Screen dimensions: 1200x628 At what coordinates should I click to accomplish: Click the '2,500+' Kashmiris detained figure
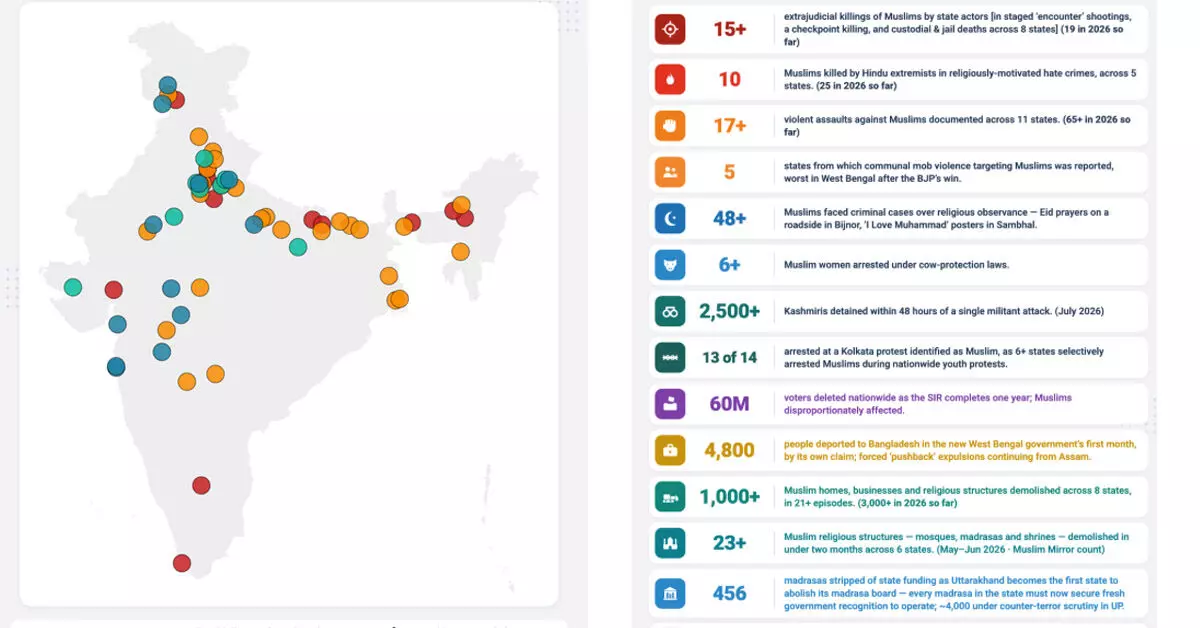tap(730, 311)
